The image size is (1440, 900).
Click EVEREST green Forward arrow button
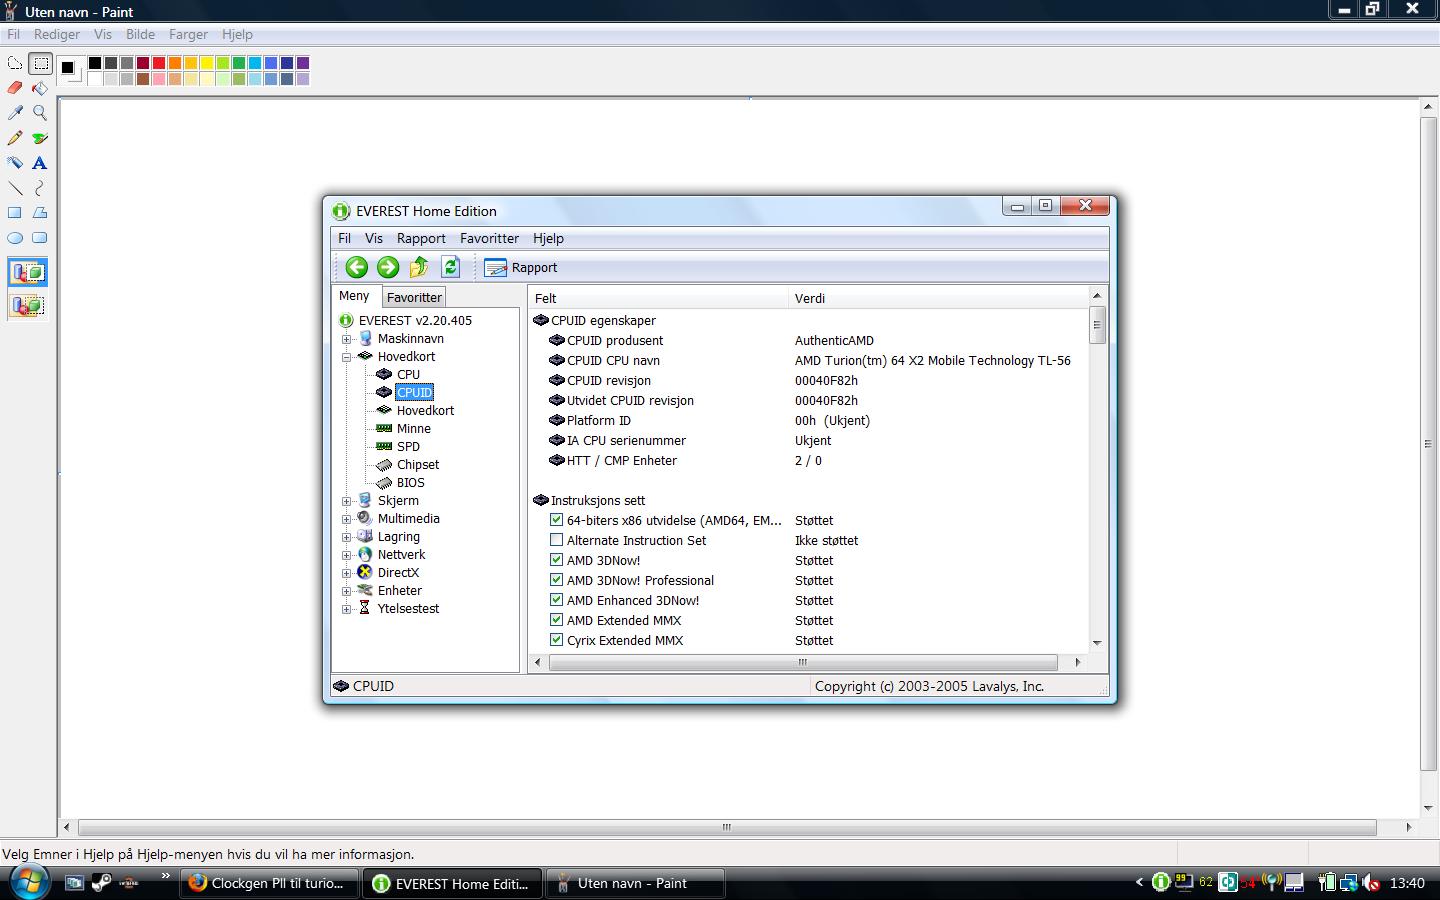[x=388, y=267]
